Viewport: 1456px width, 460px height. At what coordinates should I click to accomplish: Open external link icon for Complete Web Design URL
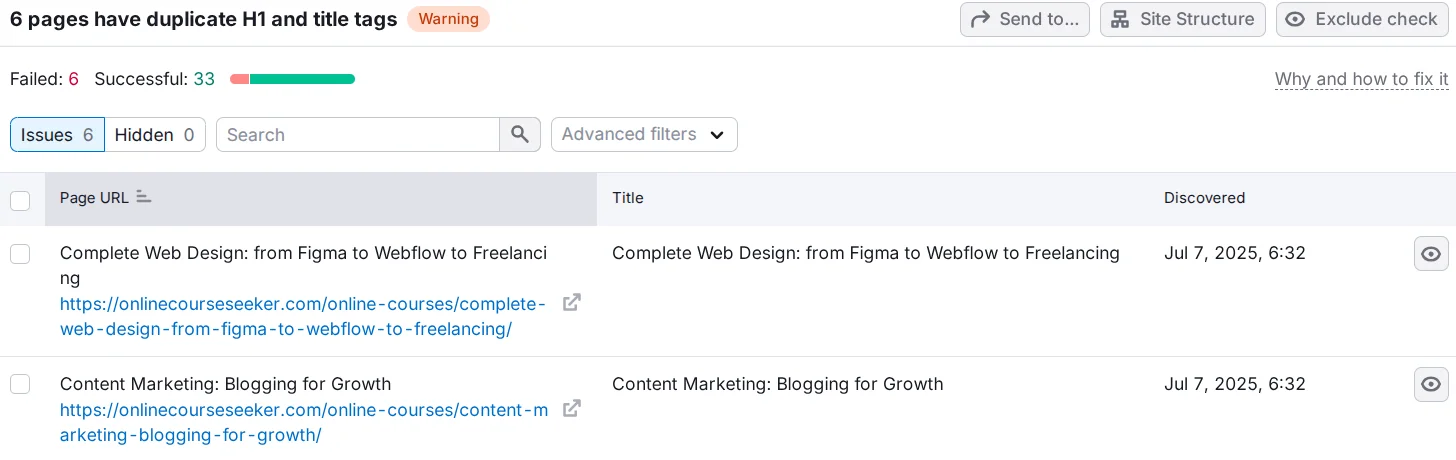coord(572,302)
